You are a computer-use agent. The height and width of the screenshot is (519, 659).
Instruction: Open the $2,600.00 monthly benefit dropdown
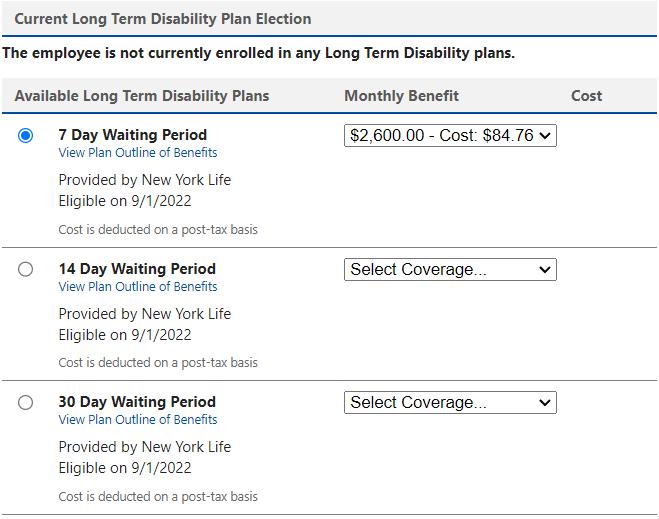[450, 135]
